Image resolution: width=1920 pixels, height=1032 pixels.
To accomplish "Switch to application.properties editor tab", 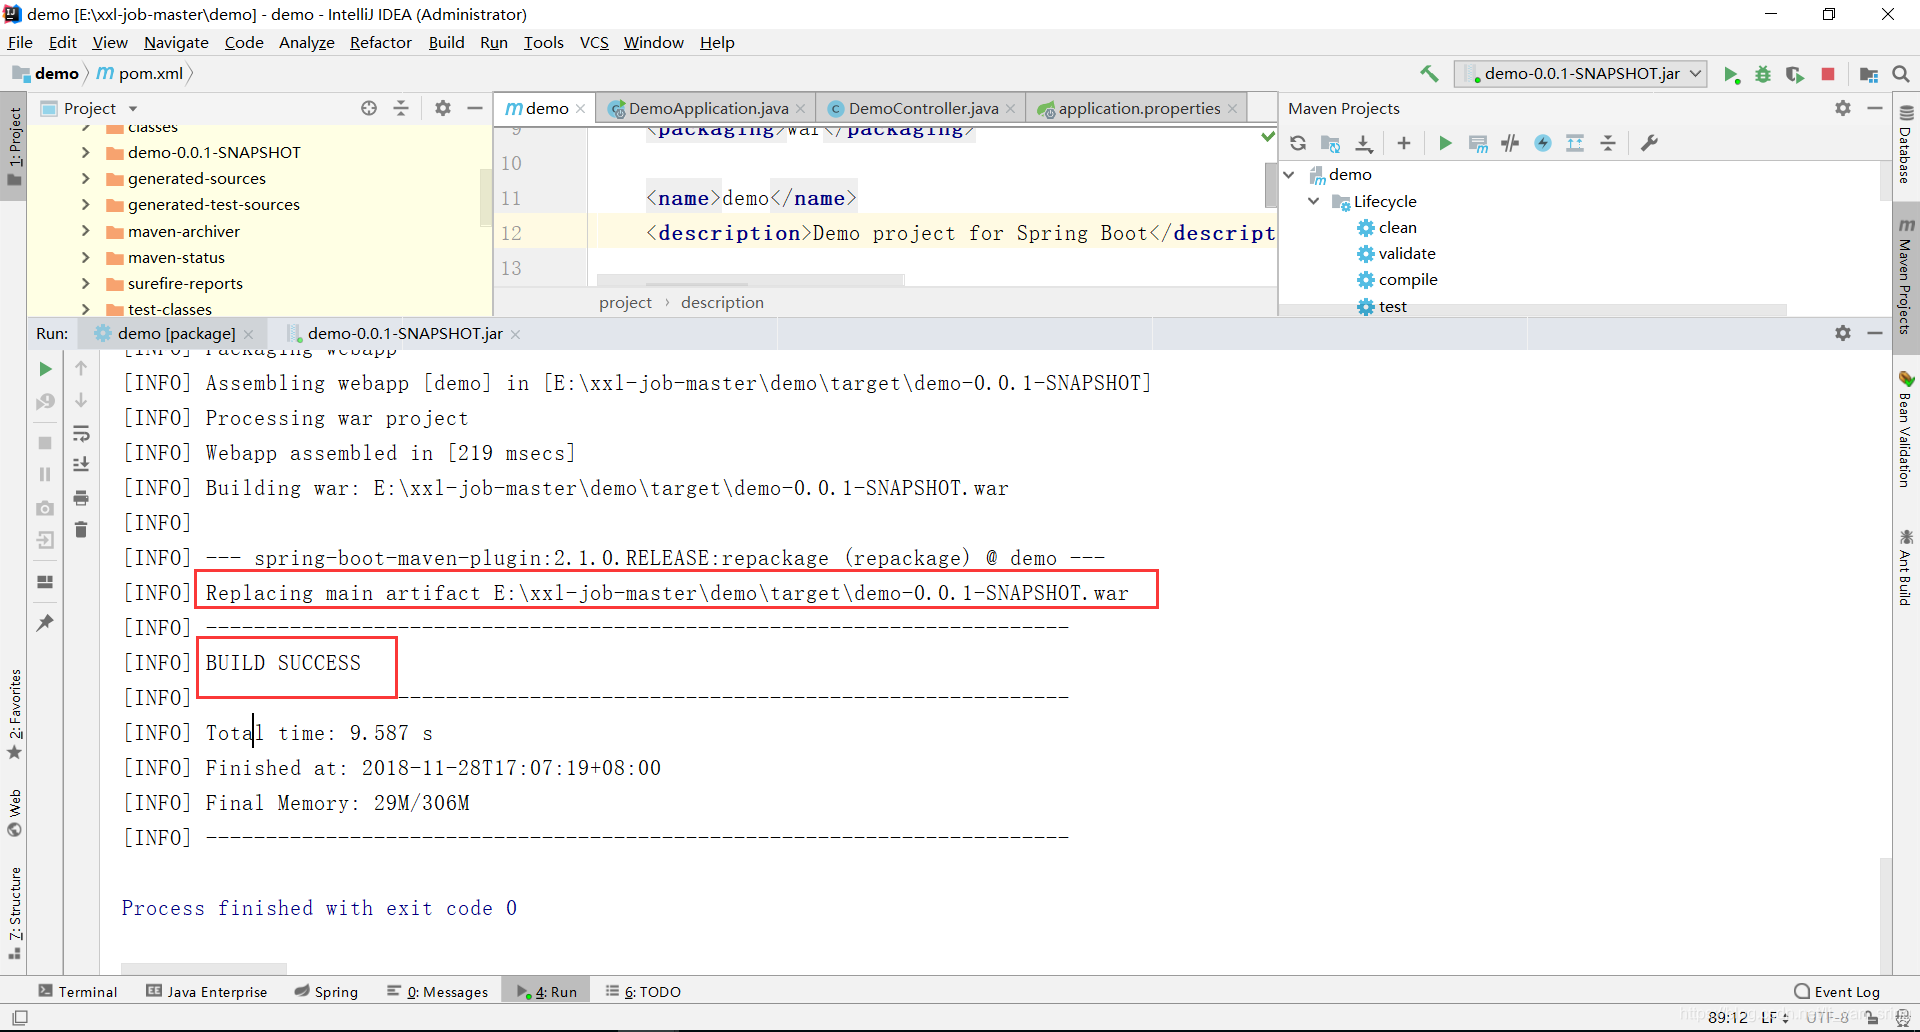I will (x=1137, y=108).
